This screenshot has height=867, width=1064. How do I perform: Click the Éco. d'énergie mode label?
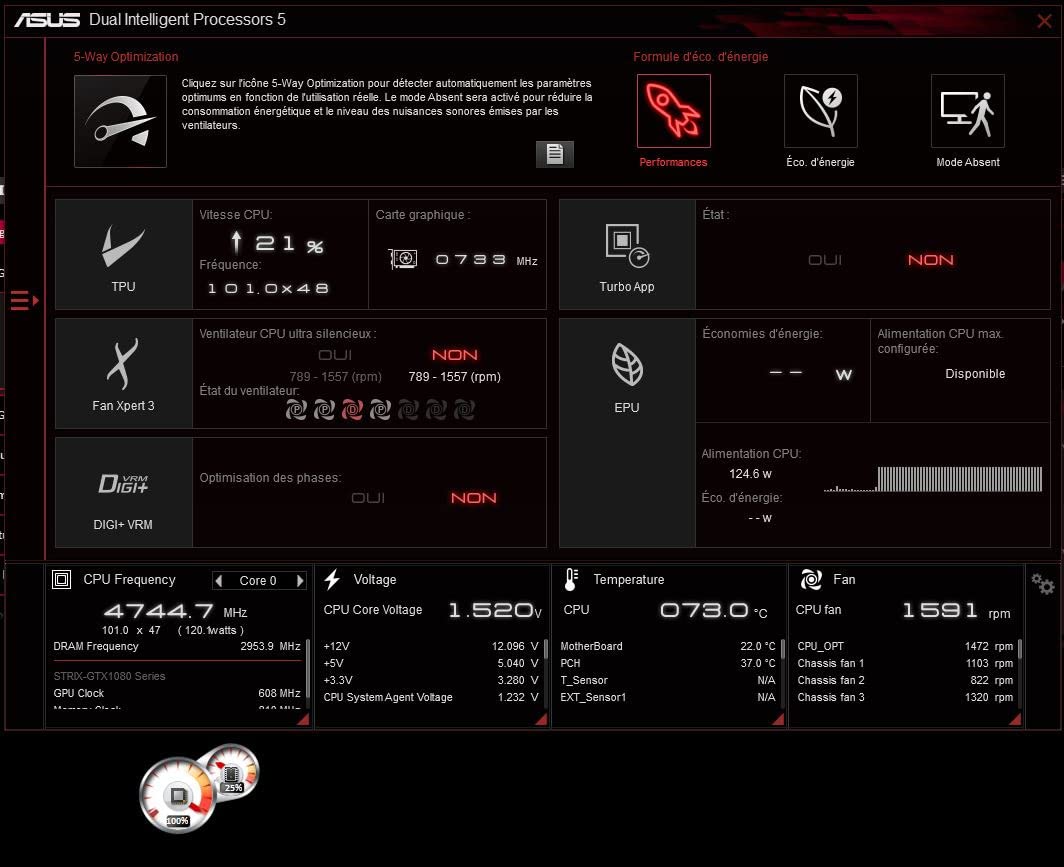tap(820, 162)
